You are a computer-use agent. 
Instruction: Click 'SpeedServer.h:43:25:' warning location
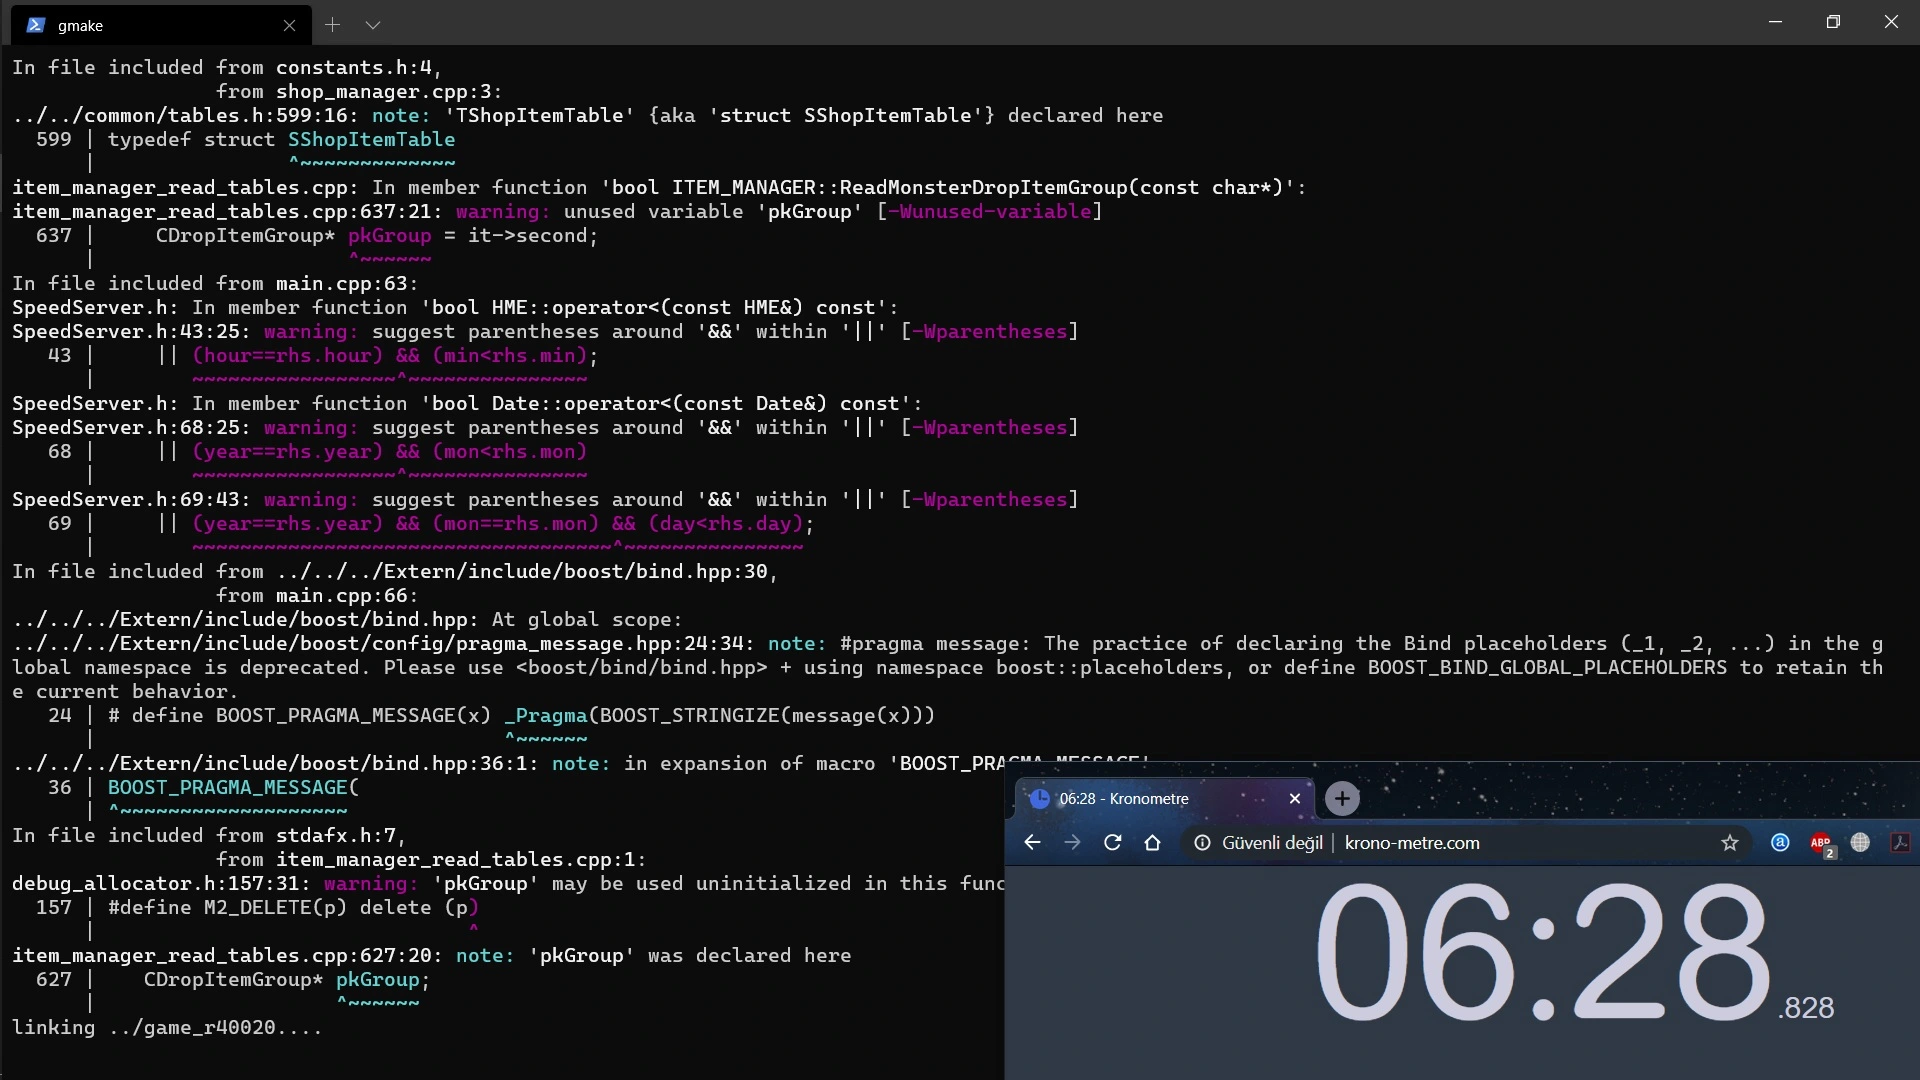point(132,332)
